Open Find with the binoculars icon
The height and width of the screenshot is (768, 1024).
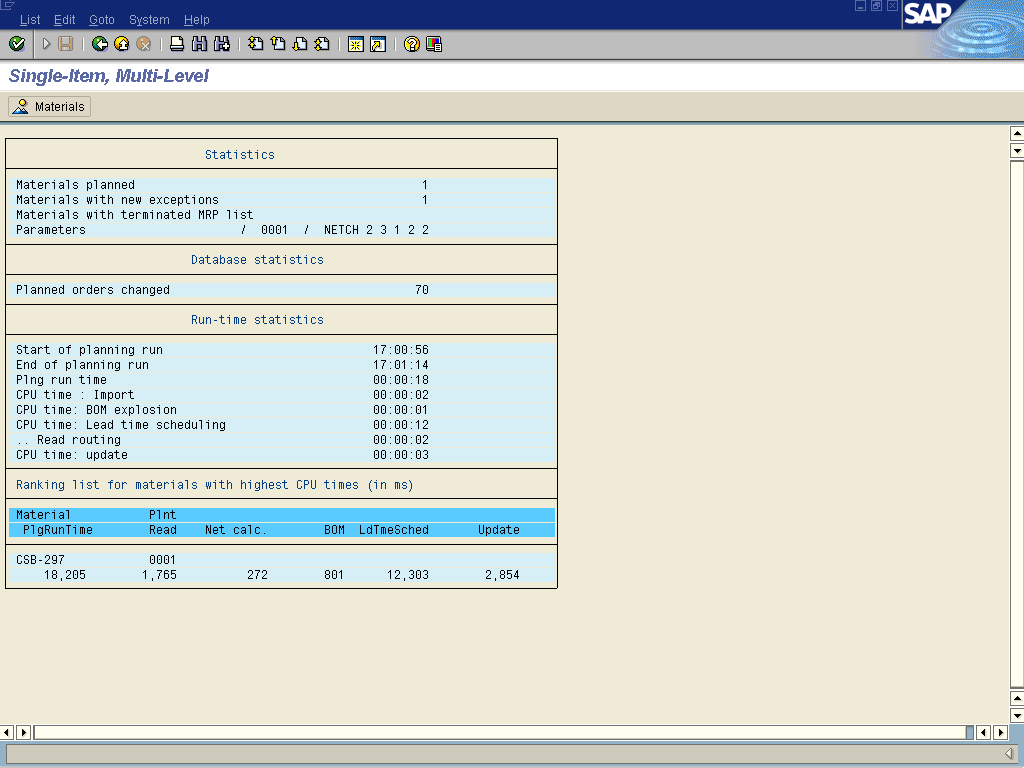199,44
